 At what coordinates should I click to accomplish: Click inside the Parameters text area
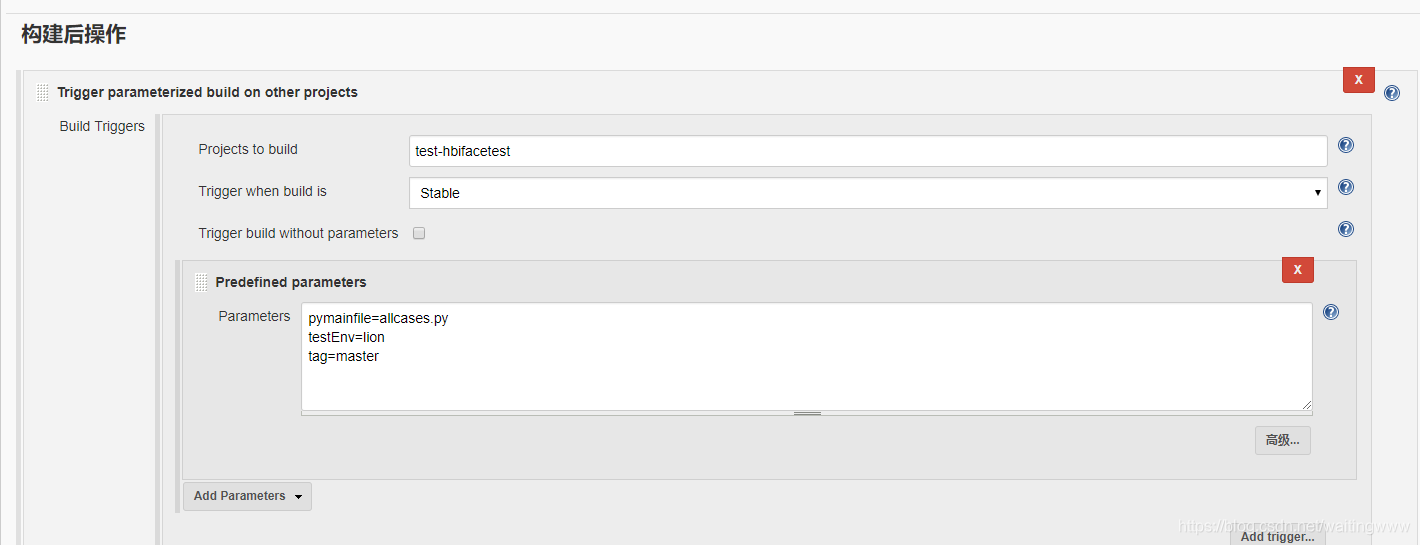coord(806,356)
